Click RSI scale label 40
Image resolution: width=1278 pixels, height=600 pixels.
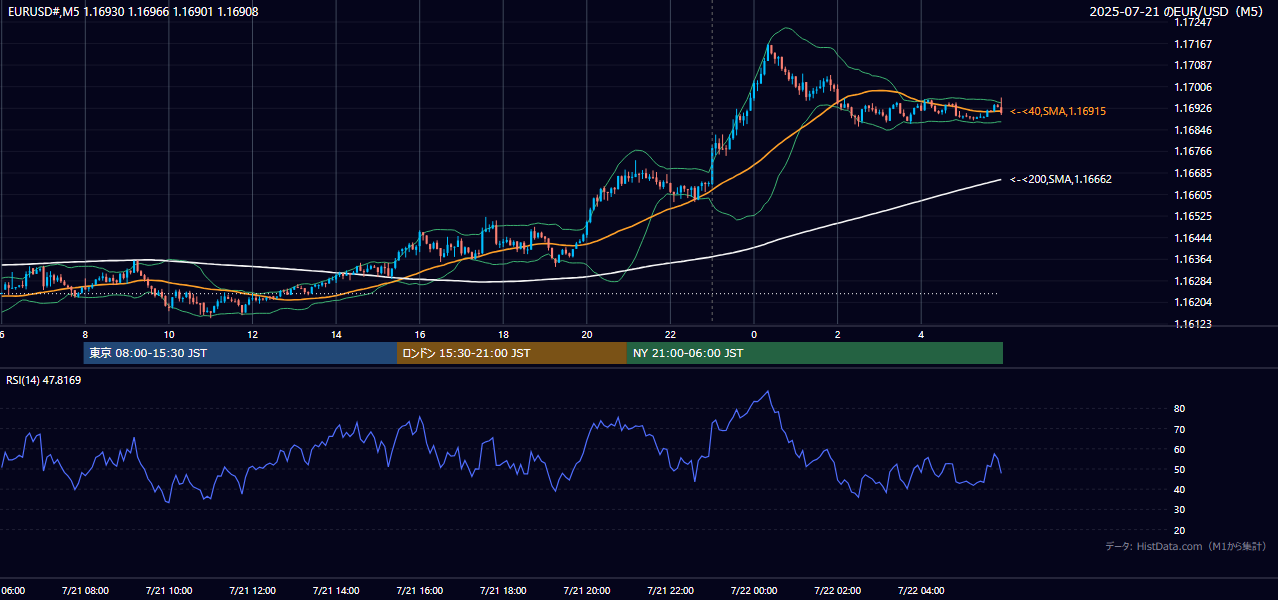[x=1179, y=489]
